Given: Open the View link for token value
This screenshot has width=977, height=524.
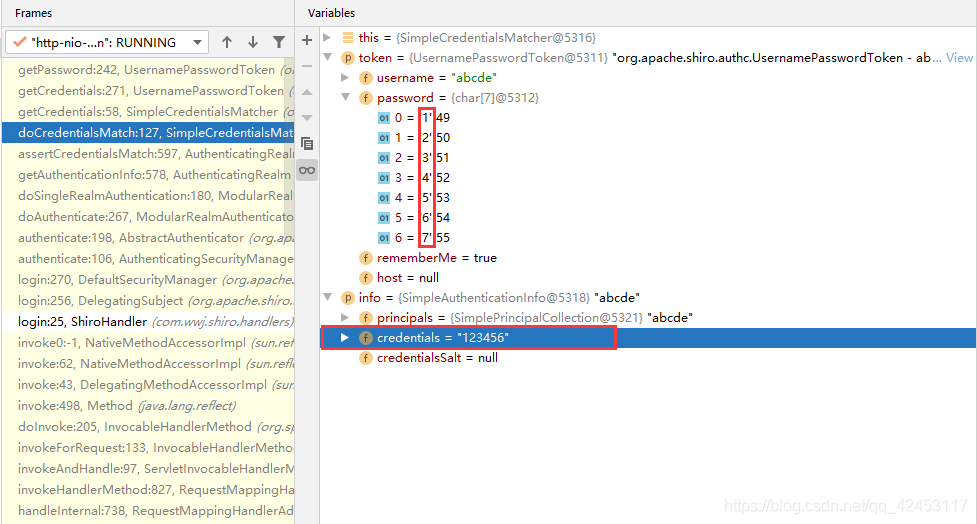Looking at the screenshot, I should pyautogui.click(x=959, y=58).
